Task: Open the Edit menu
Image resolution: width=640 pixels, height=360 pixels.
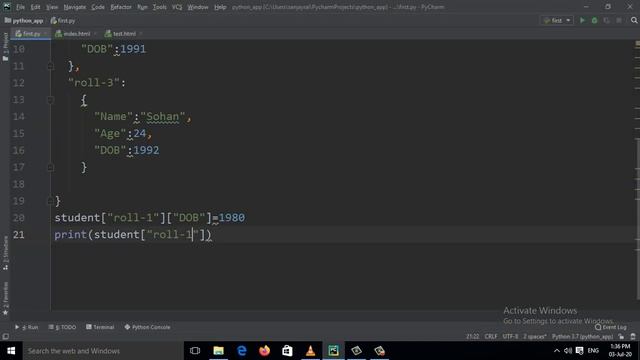Action: pos(36,7)
